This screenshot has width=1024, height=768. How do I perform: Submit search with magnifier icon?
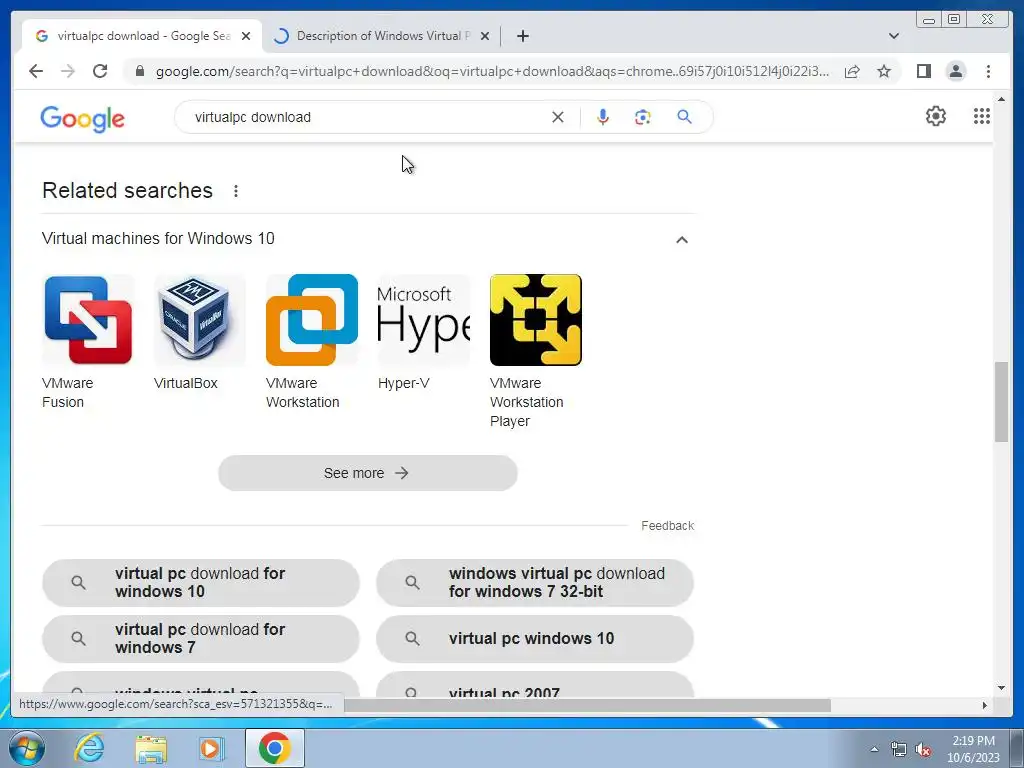point(684,118)
